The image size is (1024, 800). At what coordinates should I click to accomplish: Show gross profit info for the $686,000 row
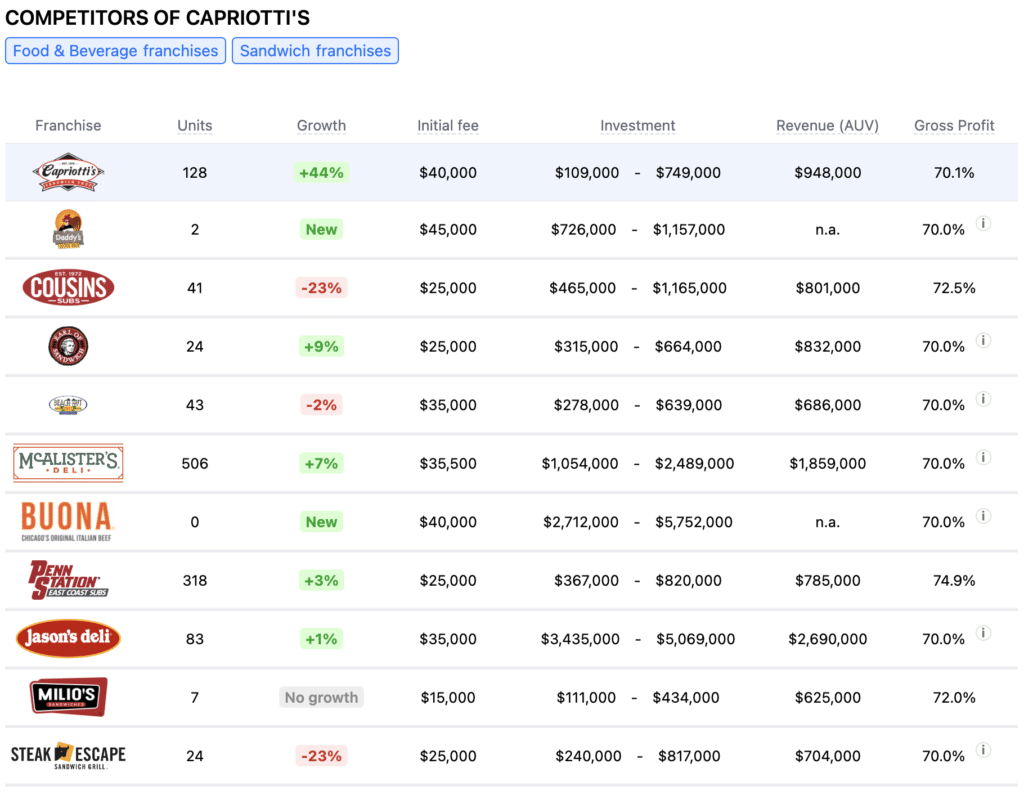click(984, 399)
